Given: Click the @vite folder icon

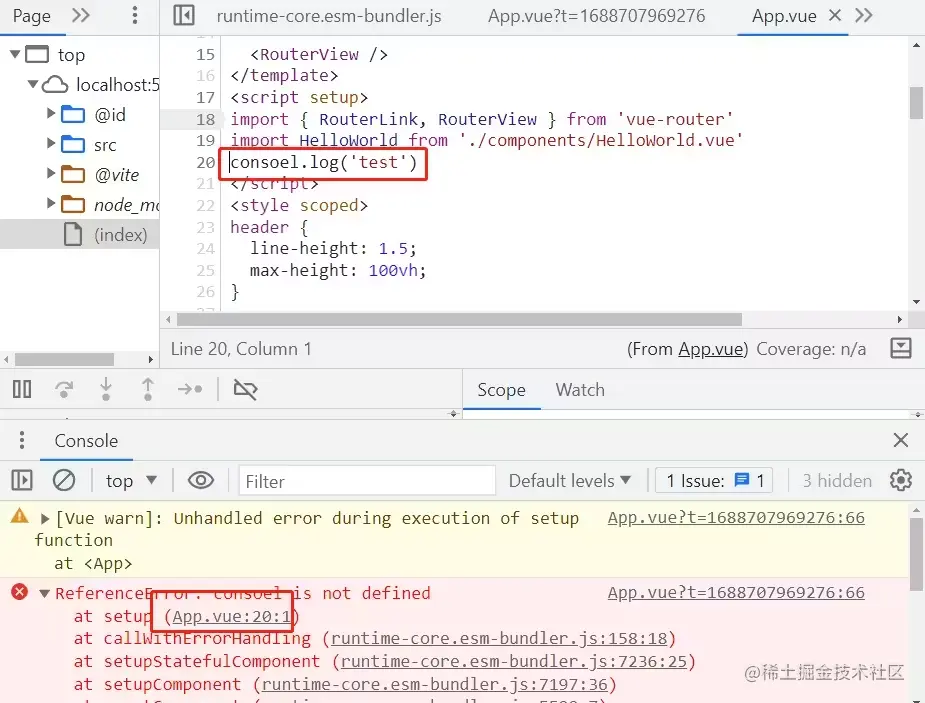Looking at the screenshot, I should pos(73,174).
